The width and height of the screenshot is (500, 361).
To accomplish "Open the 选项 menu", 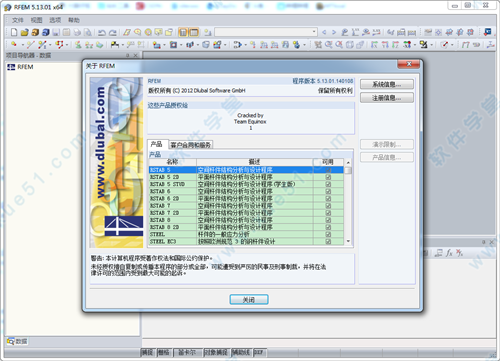I will click(x=55, y=20).
